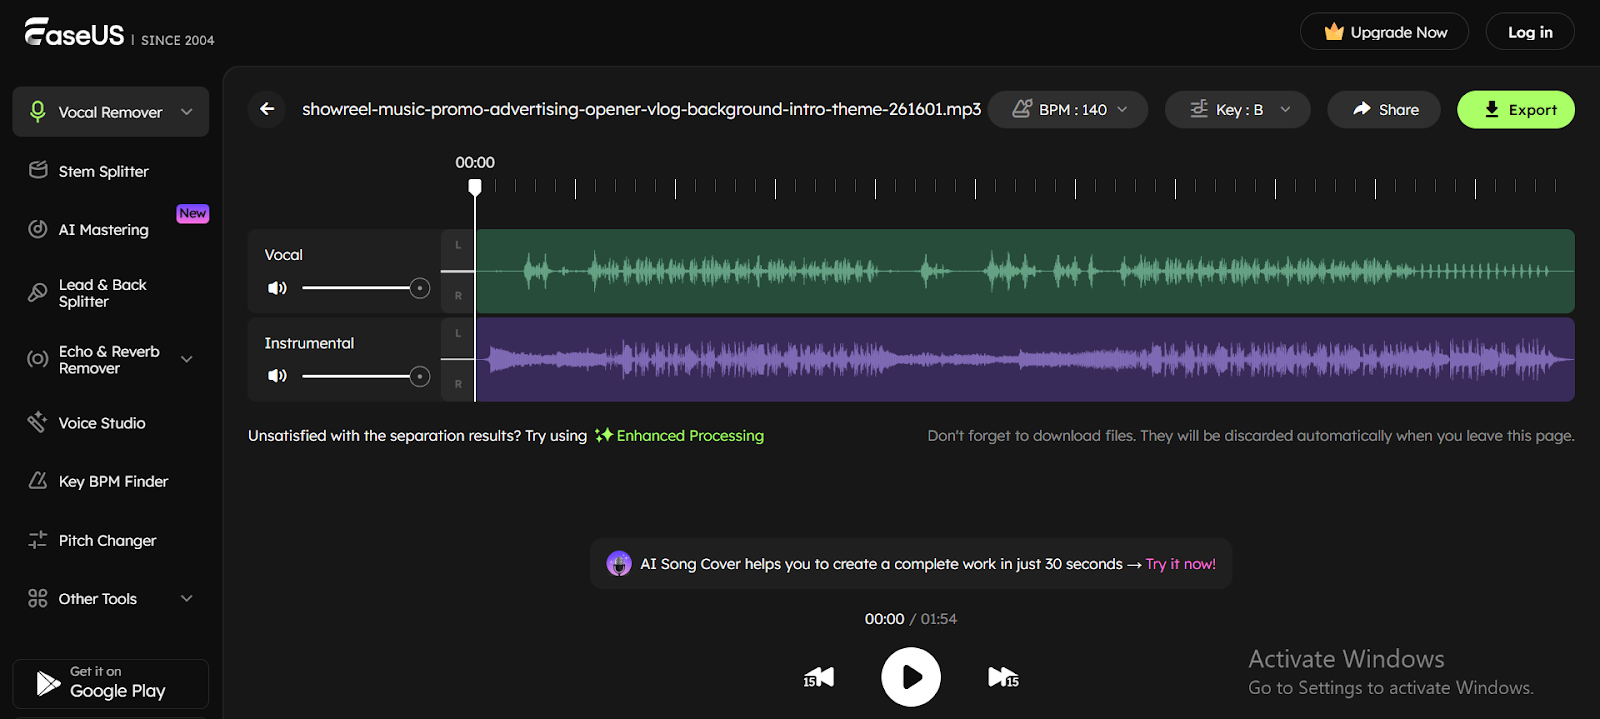The image size is (1600, 719).
Task: Click the Vocal track volume slider knob
Action: pyautogui.click(x=420, y=288)
